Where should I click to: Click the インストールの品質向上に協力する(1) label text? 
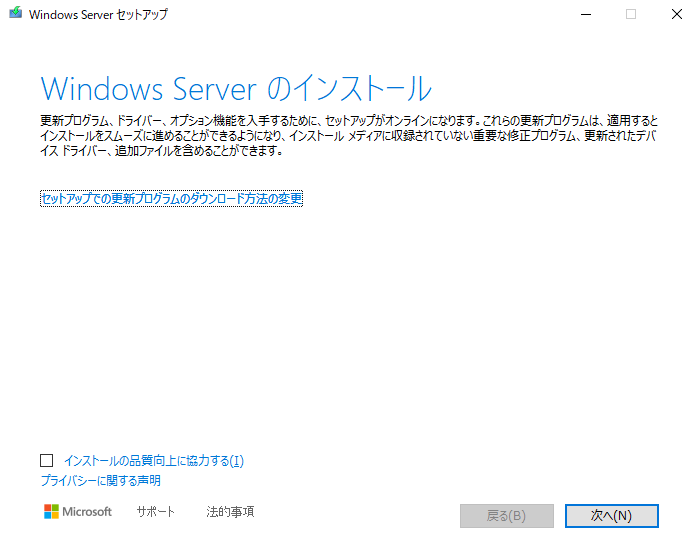tap(153, 461)
